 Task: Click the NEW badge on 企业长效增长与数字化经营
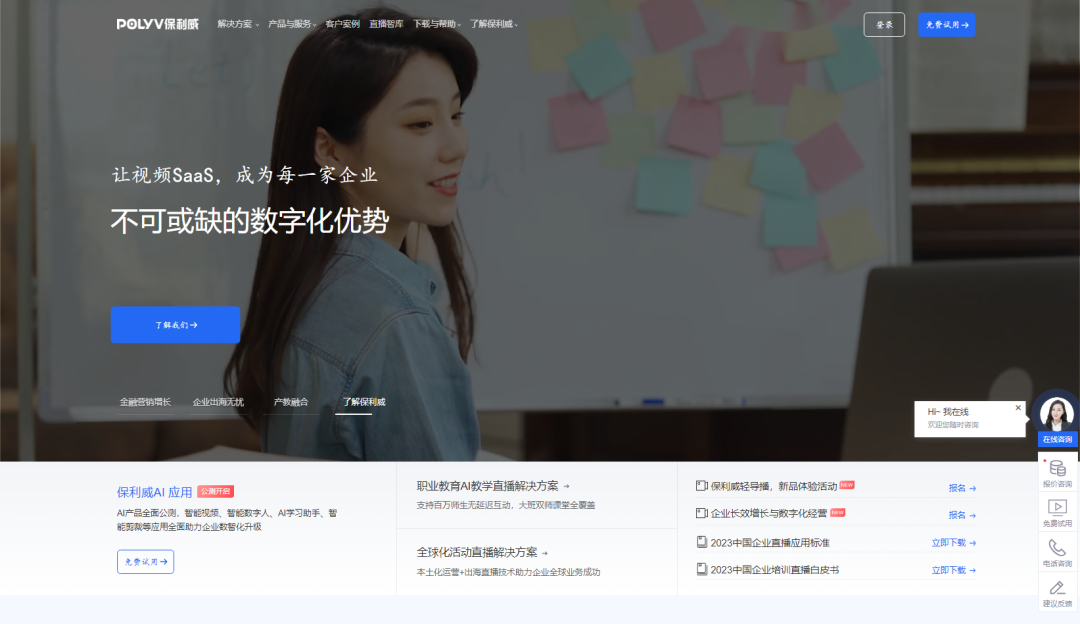pos(837,512)
